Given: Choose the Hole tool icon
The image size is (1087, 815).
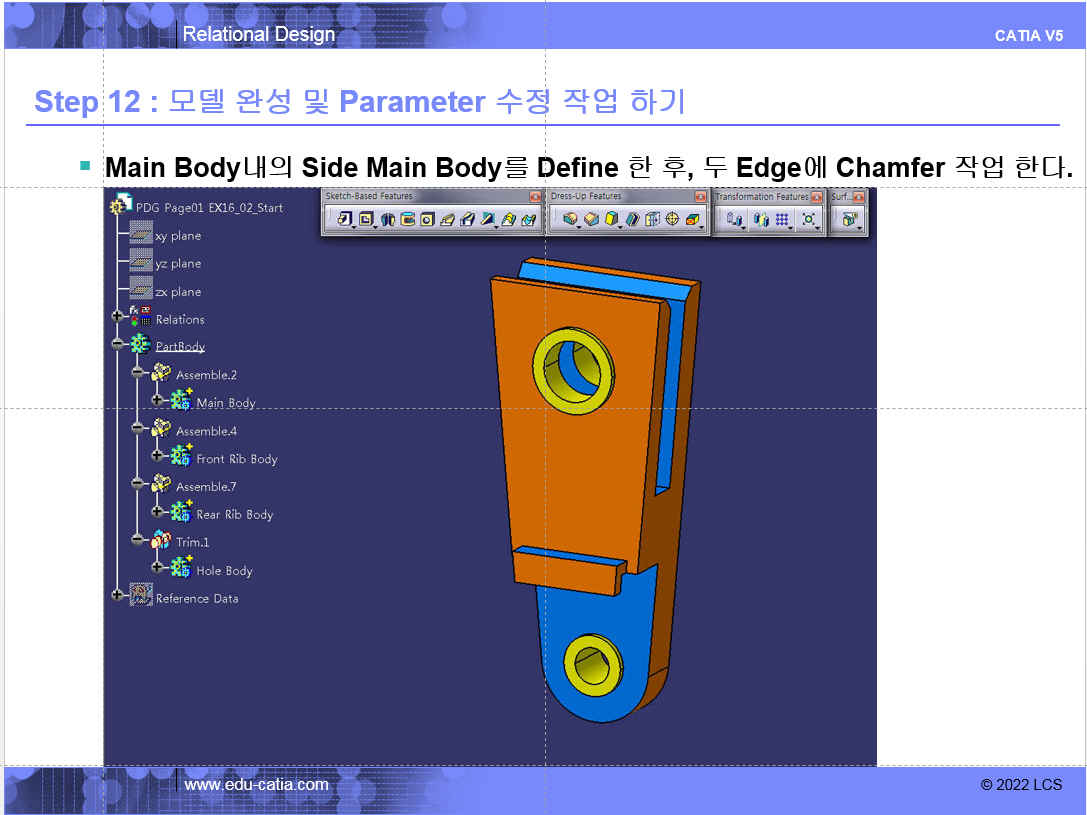Looking at the screenshot, I should click(x=427, y=219).
